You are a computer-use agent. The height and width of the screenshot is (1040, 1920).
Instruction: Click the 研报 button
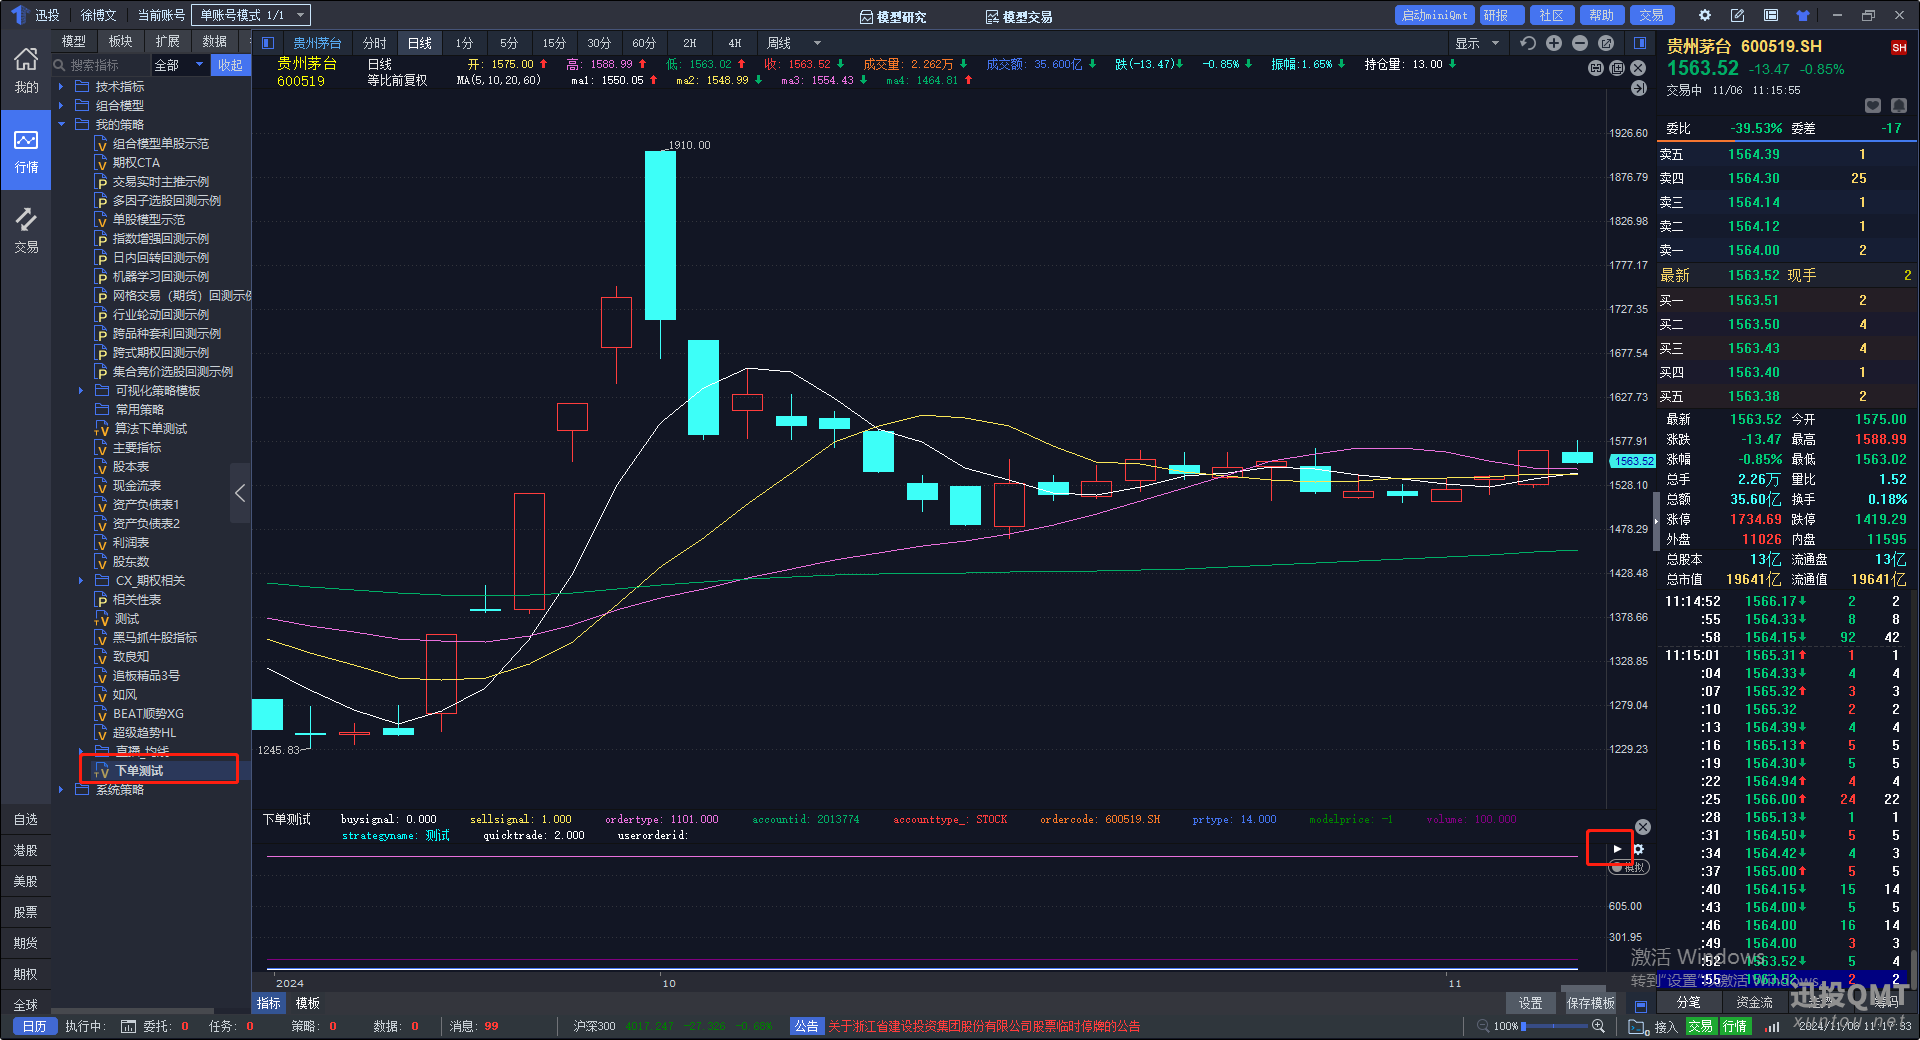pos(1501,15)
